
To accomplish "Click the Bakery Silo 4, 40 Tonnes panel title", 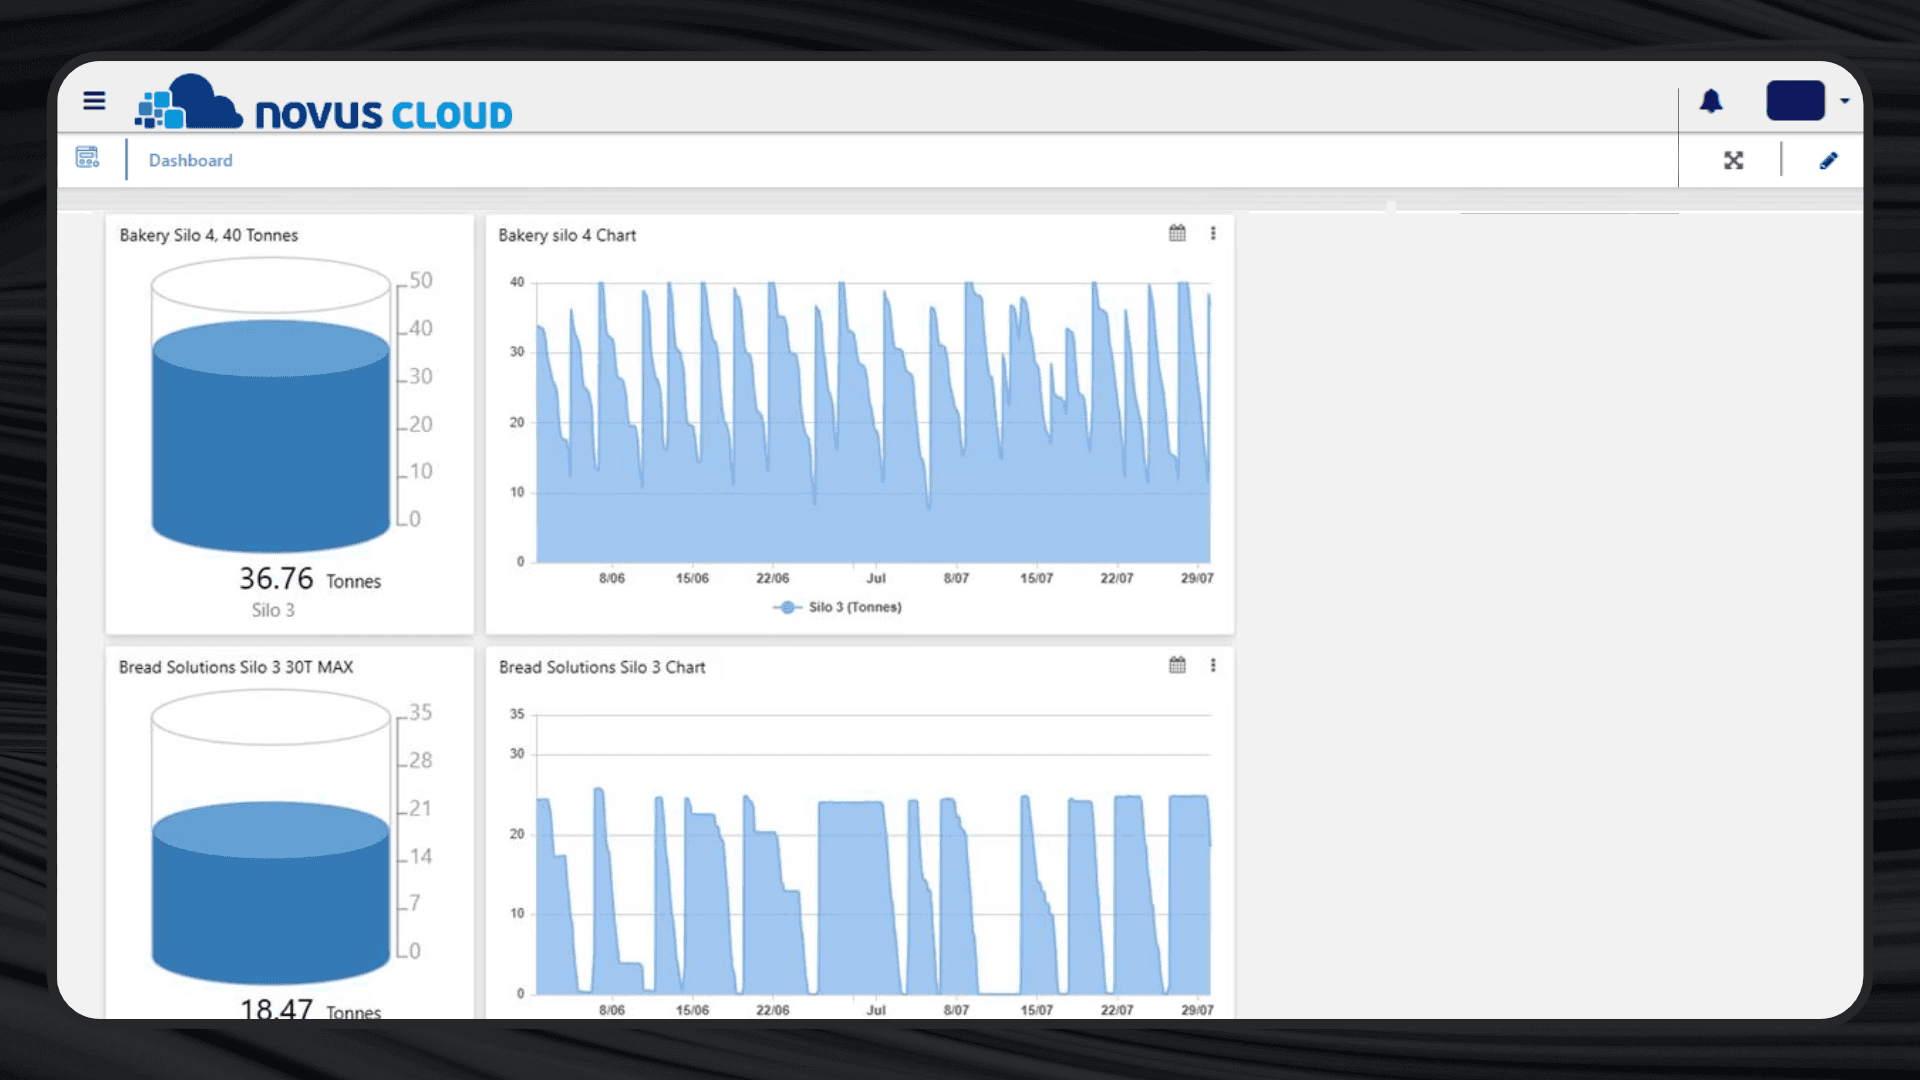I will pyautogui.click(x=208, y=235).
